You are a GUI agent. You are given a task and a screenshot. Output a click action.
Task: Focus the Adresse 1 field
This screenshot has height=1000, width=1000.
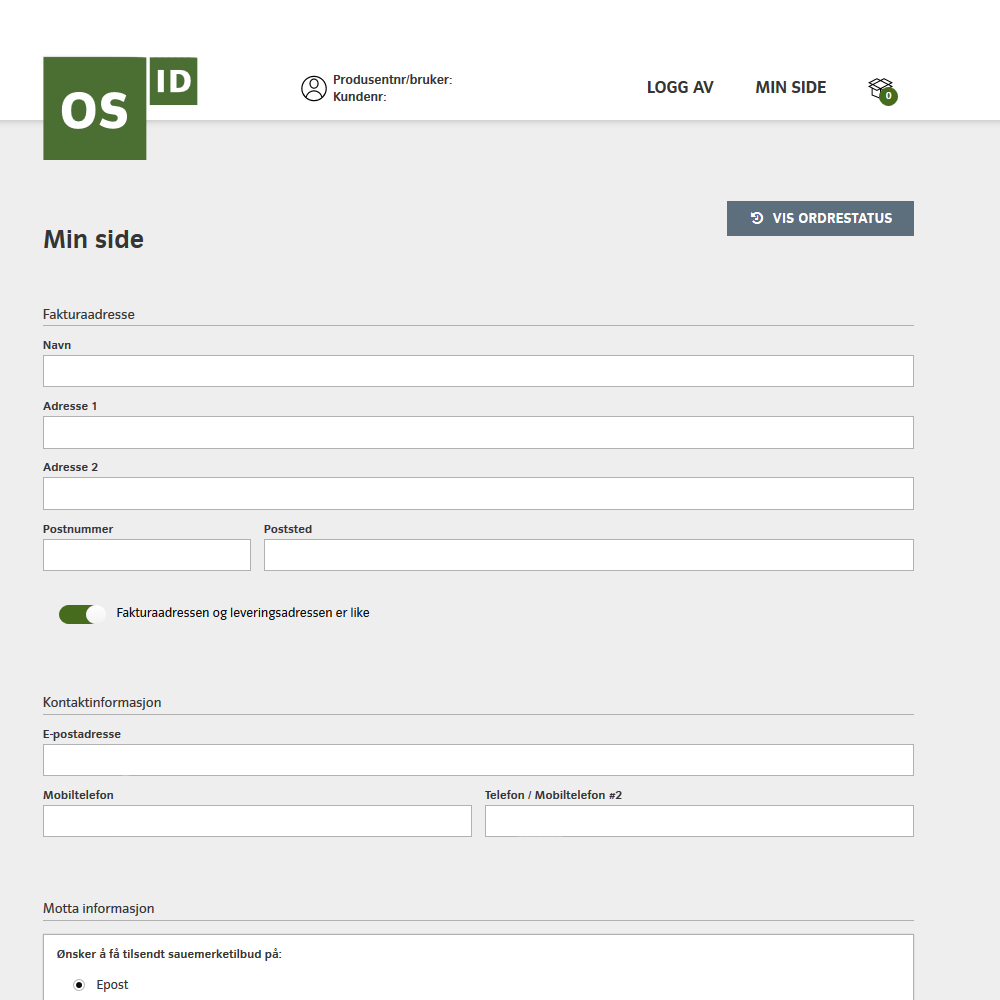point(478,432)
